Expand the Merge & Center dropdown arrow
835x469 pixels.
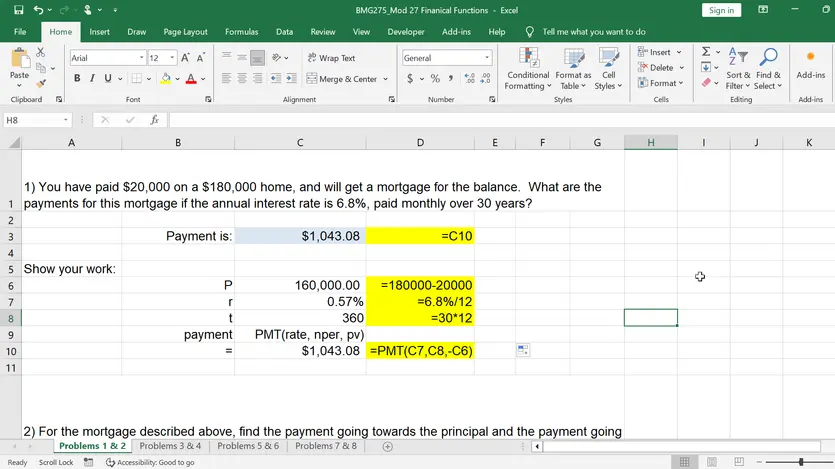(x=386, y=79)
